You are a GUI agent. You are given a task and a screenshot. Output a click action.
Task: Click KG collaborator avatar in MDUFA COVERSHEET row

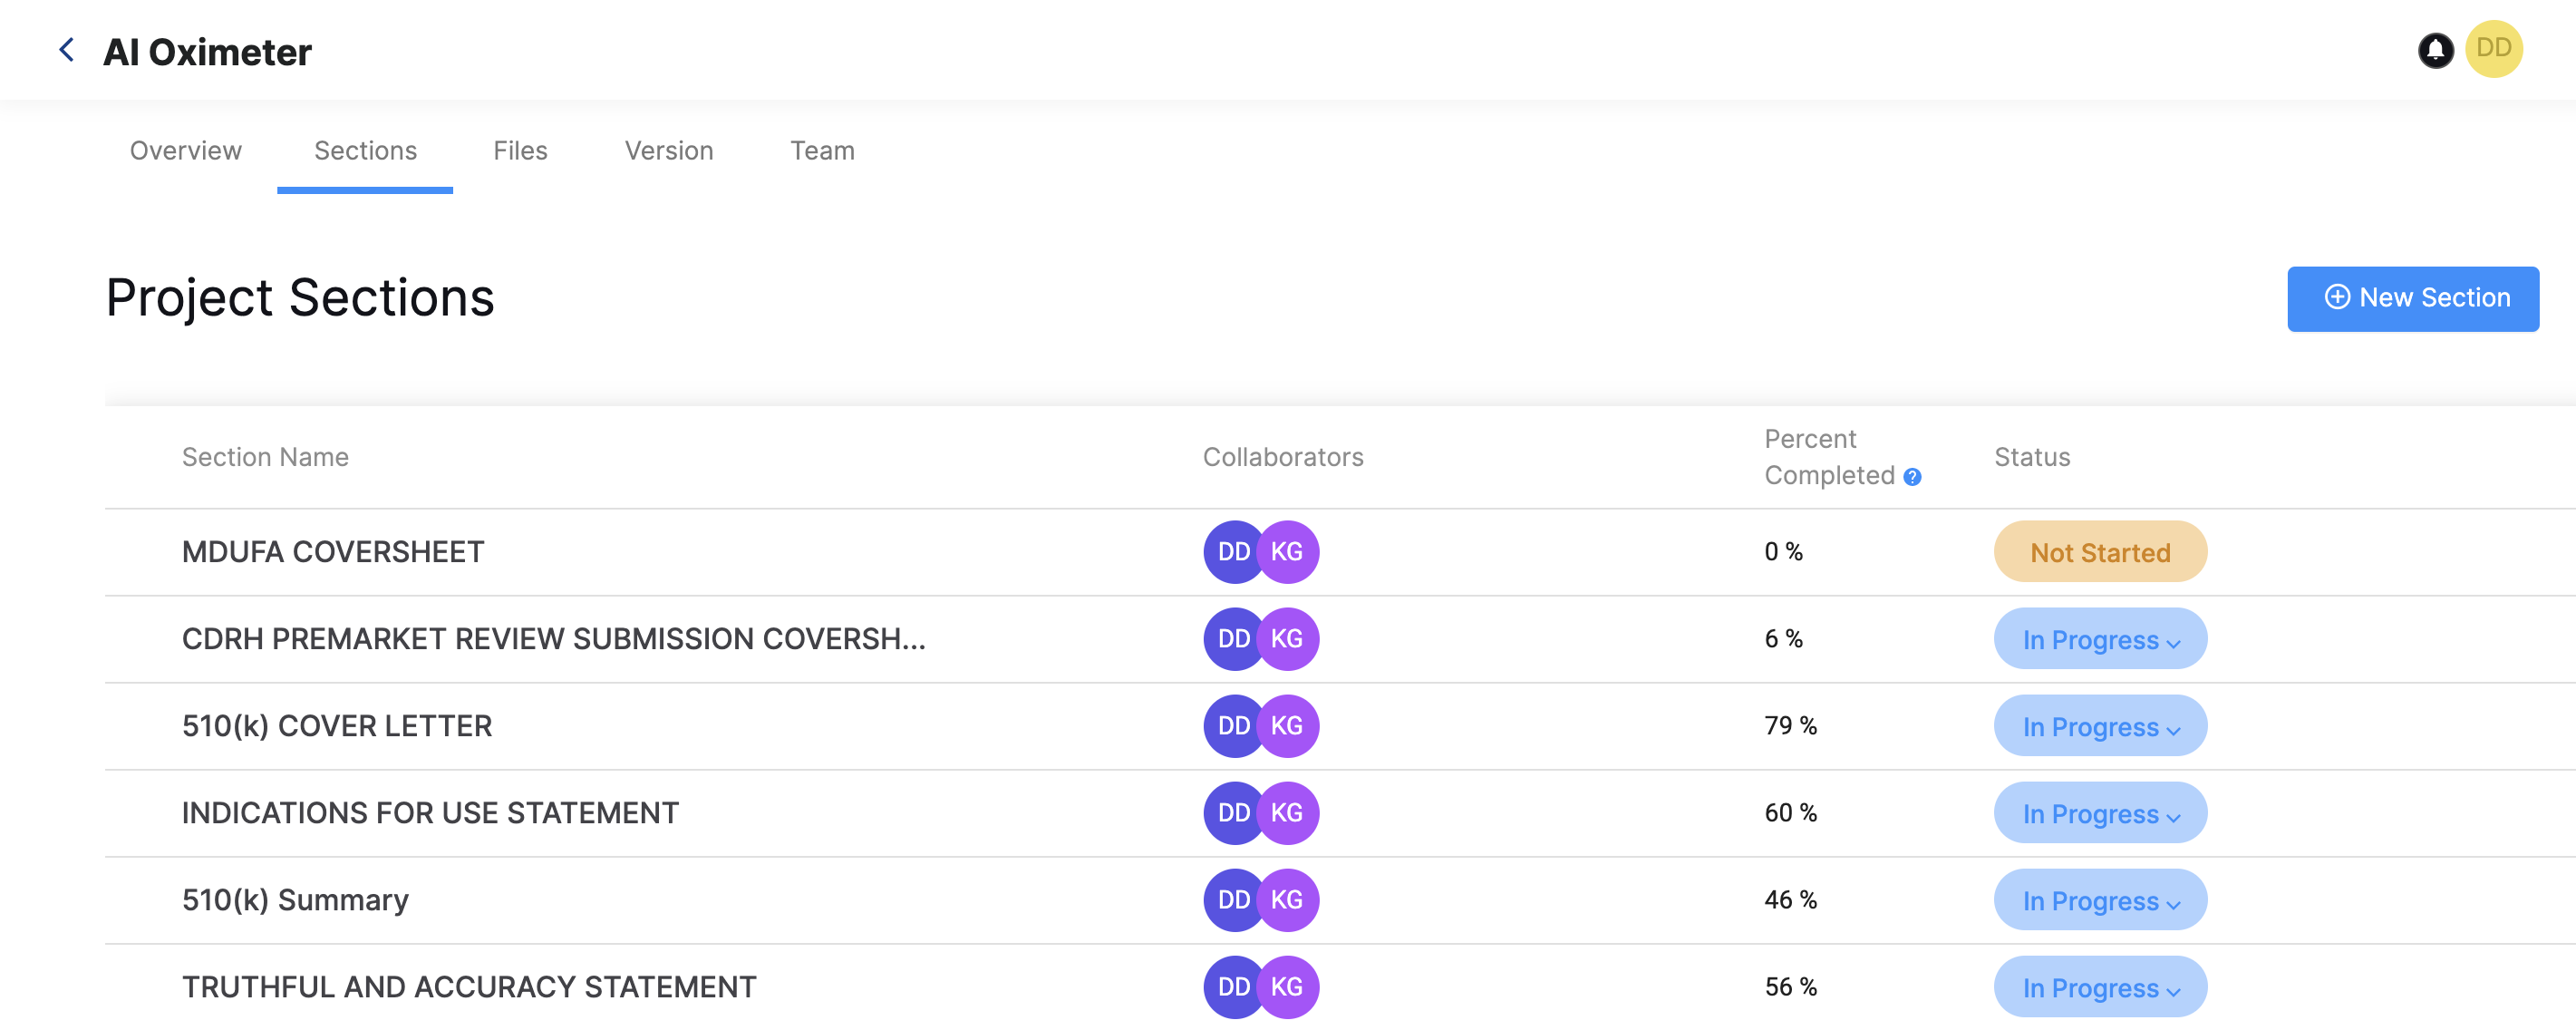[1287, 552]
